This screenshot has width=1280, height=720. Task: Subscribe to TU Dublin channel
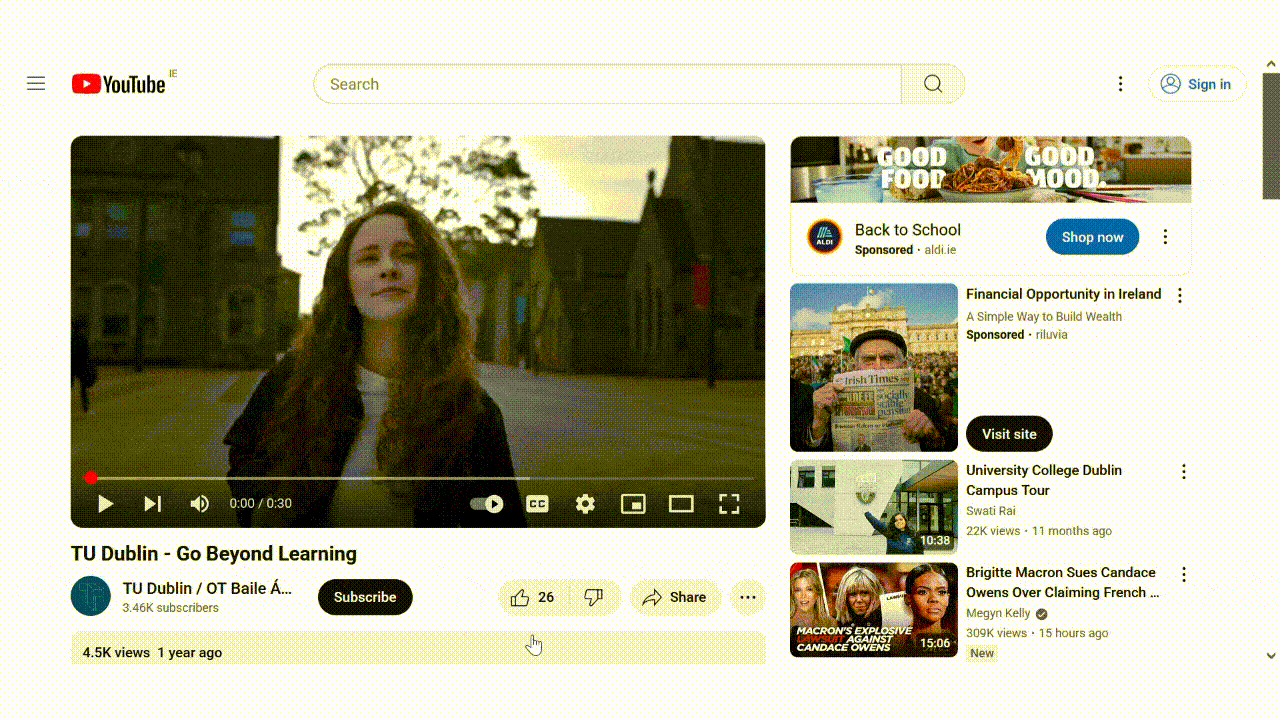click(365, 597)
